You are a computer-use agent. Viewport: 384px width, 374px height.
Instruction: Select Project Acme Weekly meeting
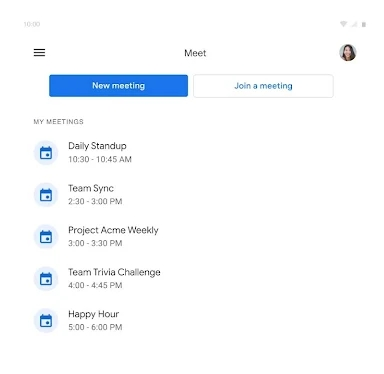[x=192, y=237]
